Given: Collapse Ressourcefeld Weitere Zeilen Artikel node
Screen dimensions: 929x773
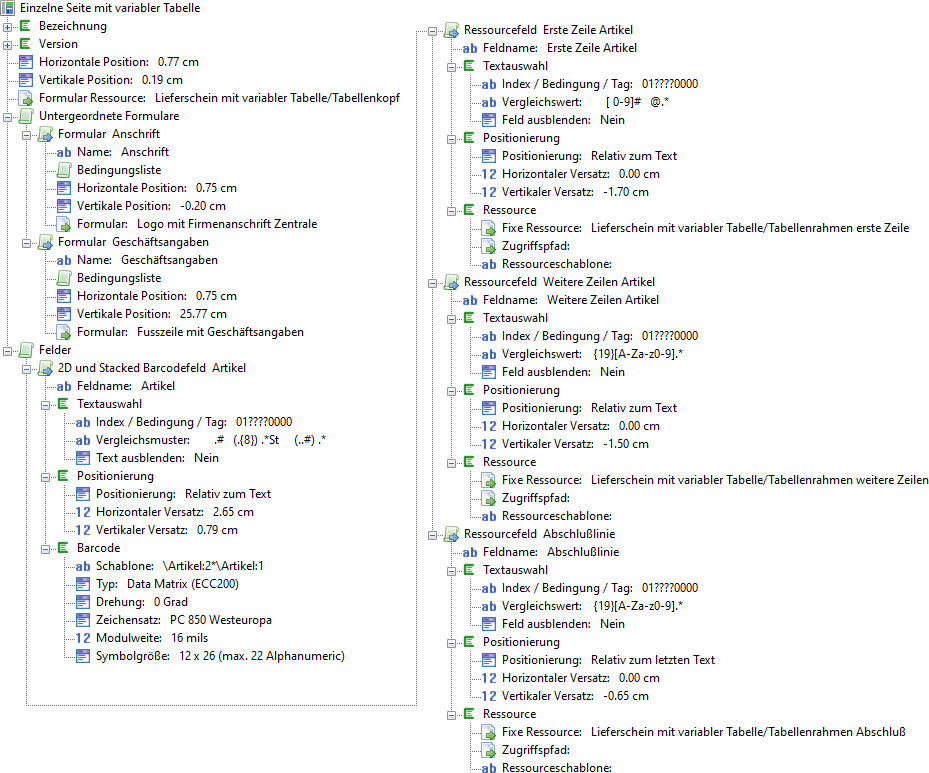Looking at the screenshot, I should (x=432, y=282).
